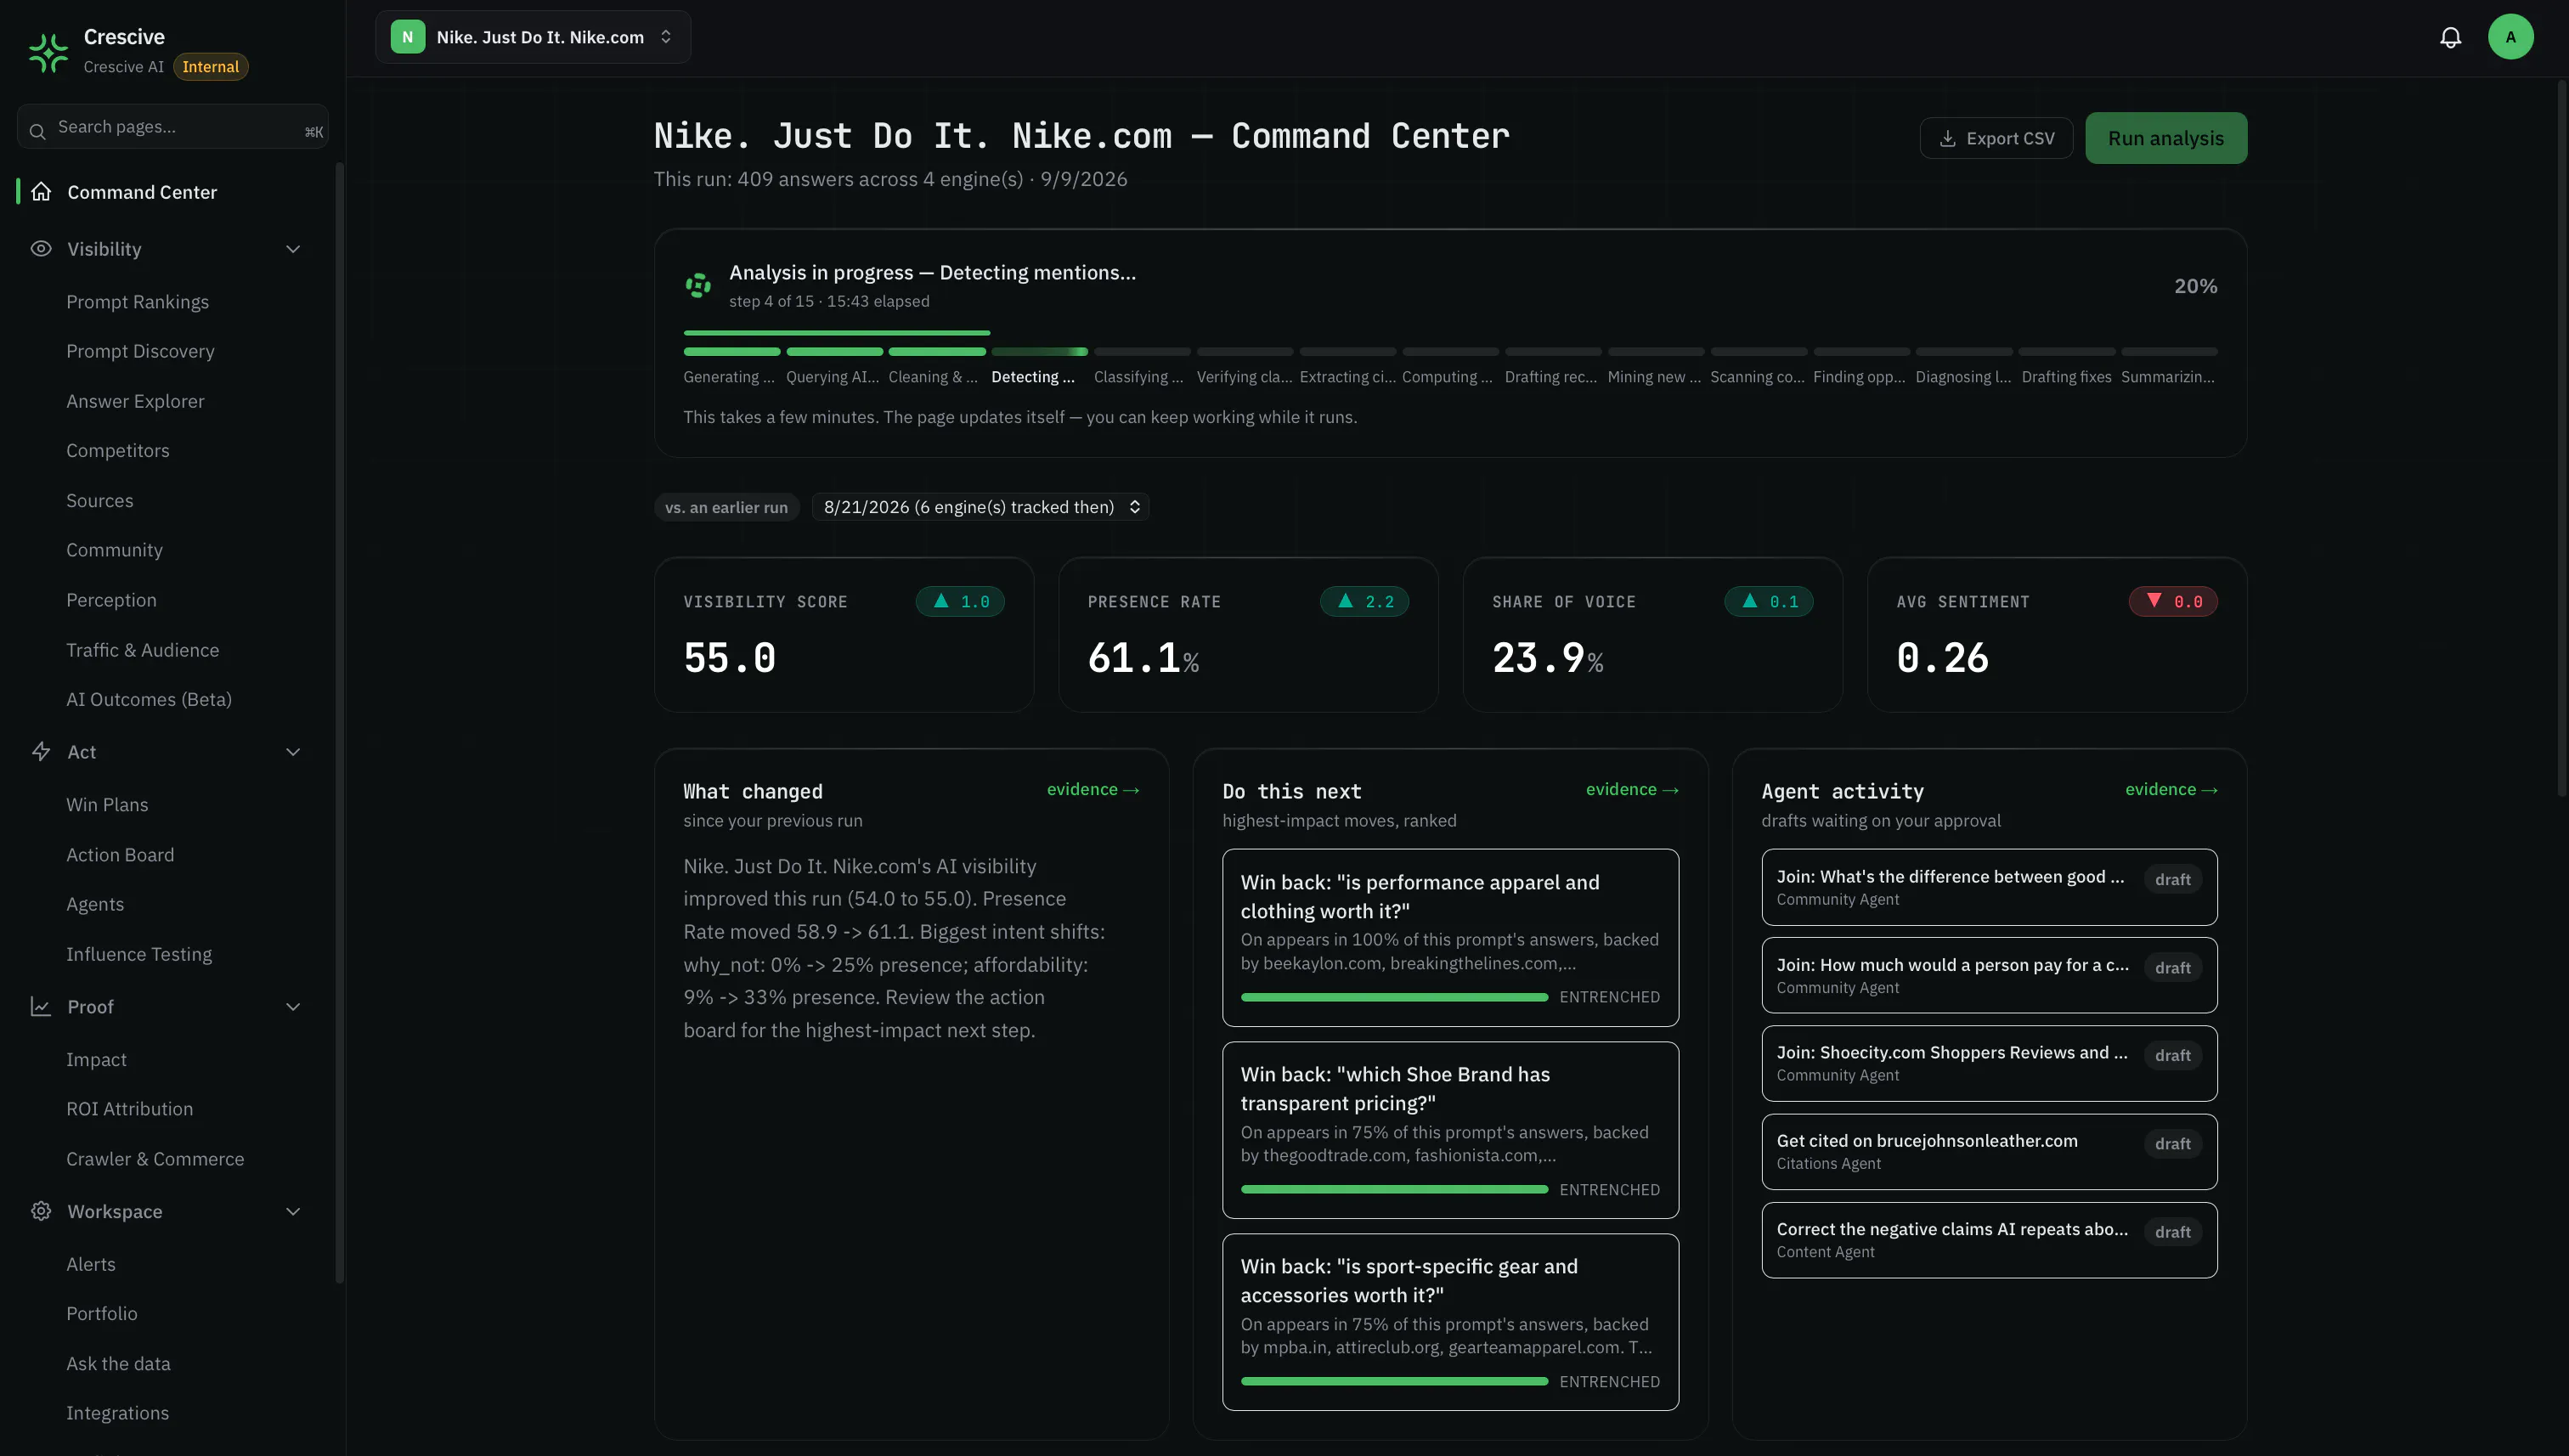Collapse the Workspace section chevron
This screenshot has height=1456, width=2569.
(x=293, y=1212)
